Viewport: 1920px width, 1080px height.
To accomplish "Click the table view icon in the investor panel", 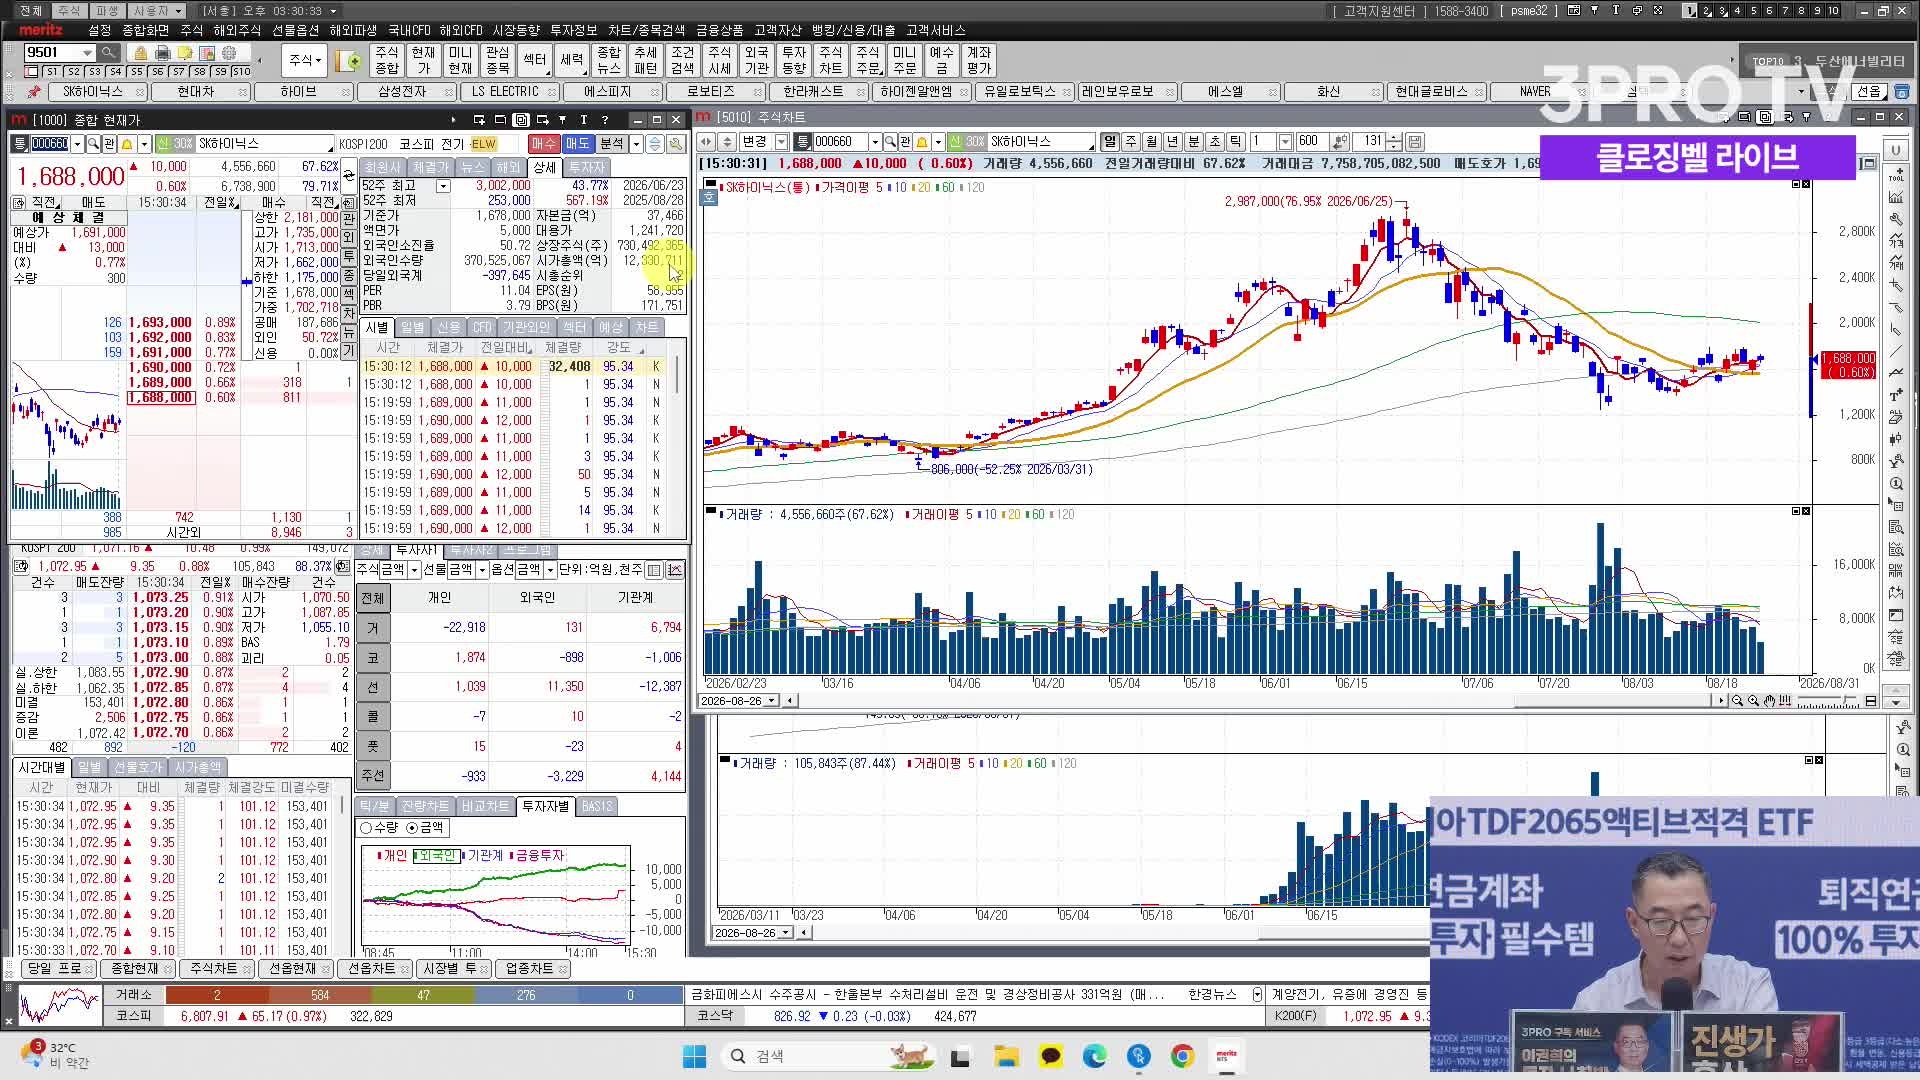I will (654, 570).
